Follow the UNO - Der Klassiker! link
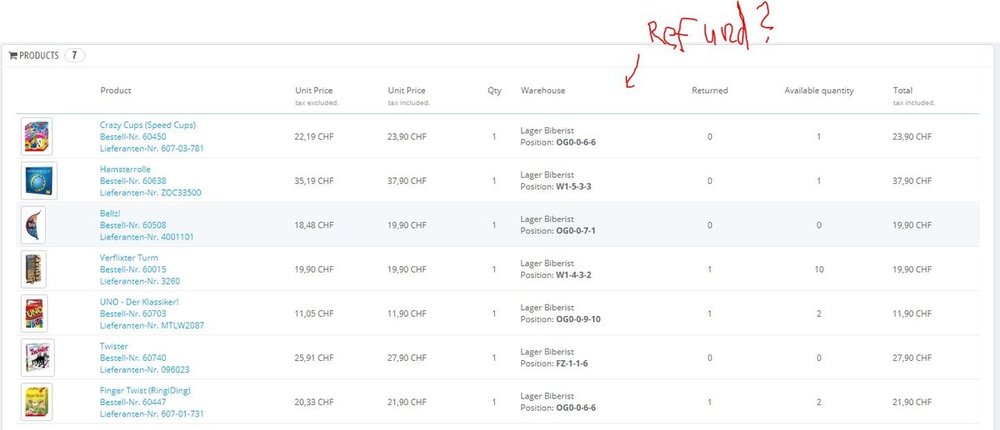This screenshot has width=1000, height=430. (x=139, y=301)
